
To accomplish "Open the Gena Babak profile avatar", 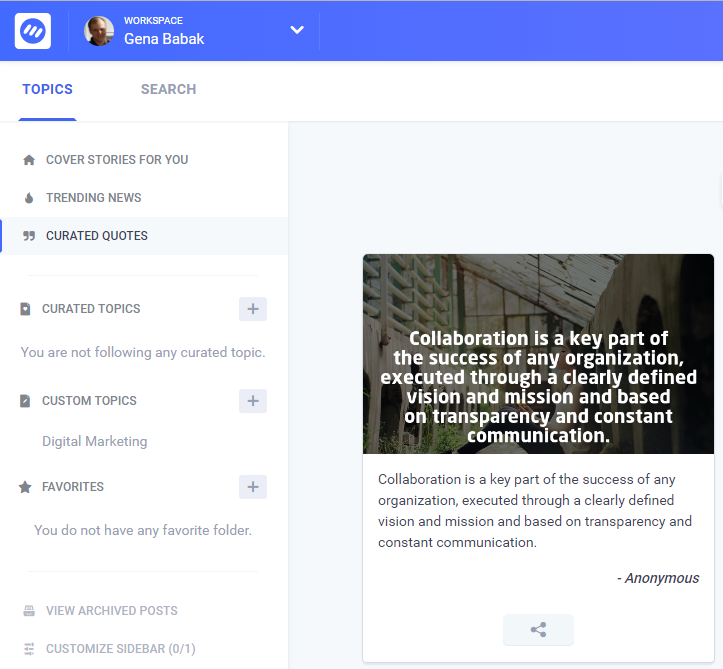I will tap(99, 31).
